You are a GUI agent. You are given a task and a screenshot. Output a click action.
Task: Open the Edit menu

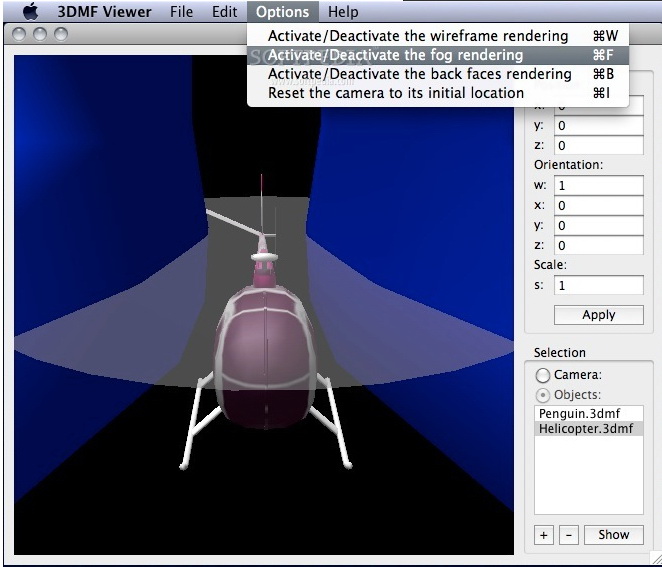point(224,12)
